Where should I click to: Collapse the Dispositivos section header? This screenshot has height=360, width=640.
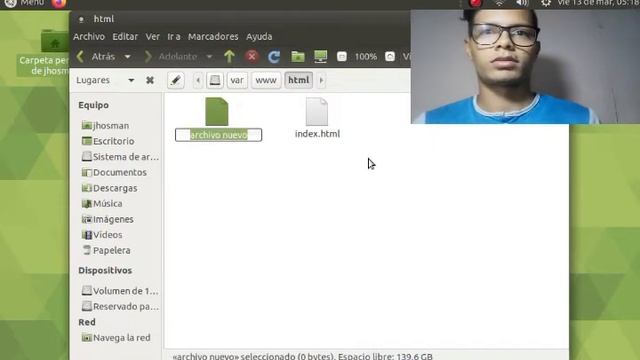pos(105,271)
